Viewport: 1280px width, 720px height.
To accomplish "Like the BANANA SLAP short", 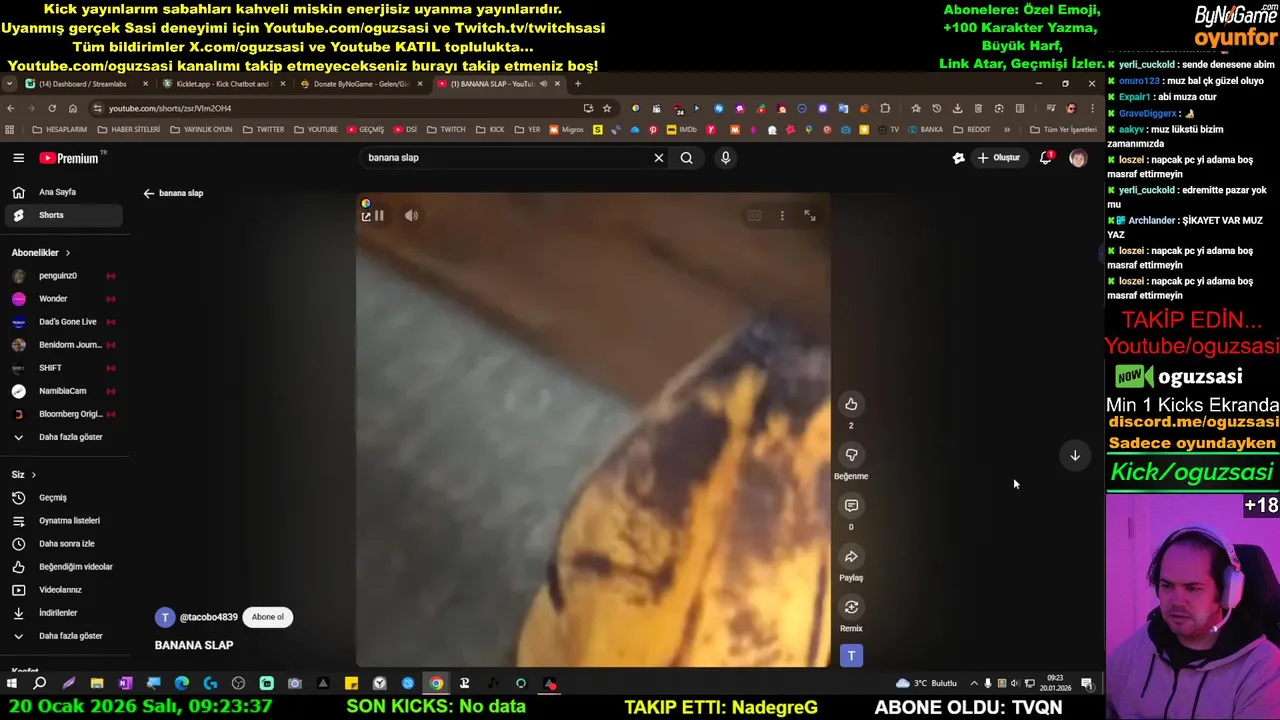I will pyautogui.click(x=851, y=404).
